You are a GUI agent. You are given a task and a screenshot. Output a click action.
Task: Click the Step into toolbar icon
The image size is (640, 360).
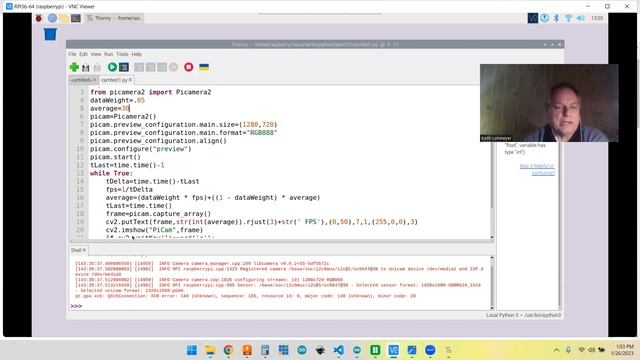pyautogui.click(x=151, y=67)
